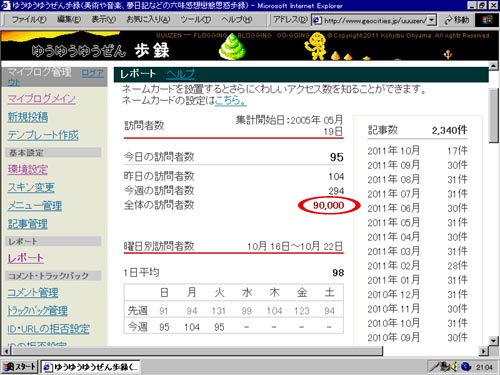The width and height of the screenshot is (500, 375).
Task: Click the スタート Start button
Action: click(20, 367)
